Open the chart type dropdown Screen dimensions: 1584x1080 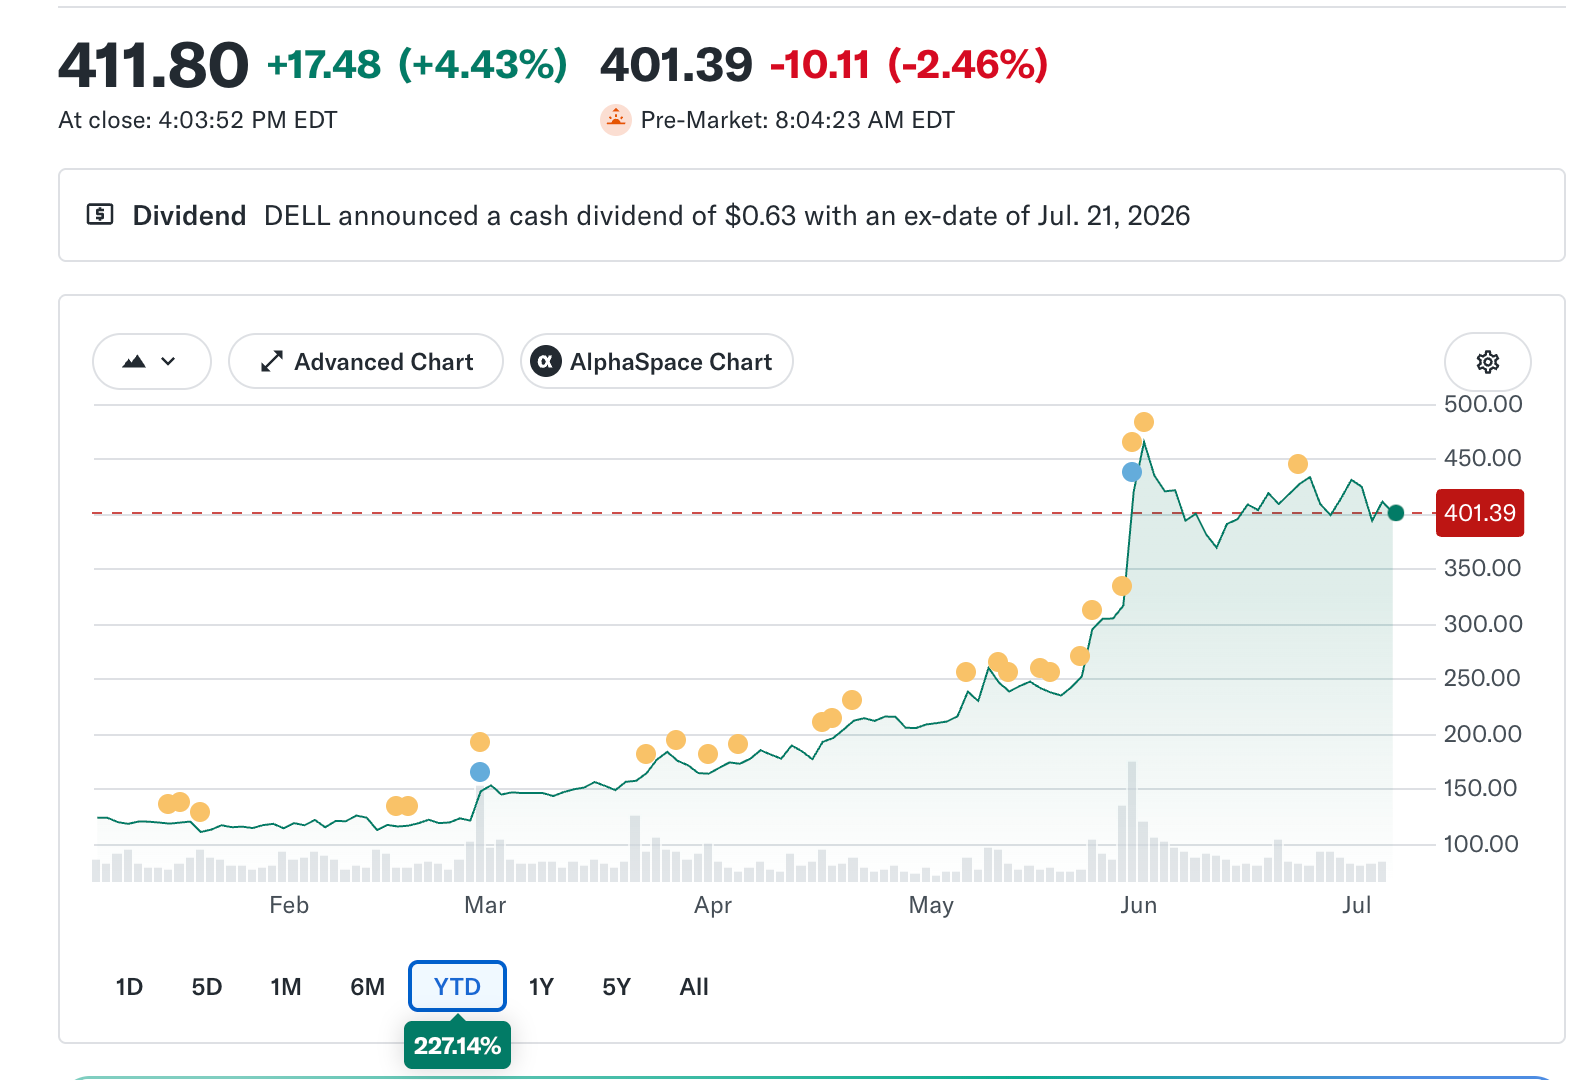[152, 362]
